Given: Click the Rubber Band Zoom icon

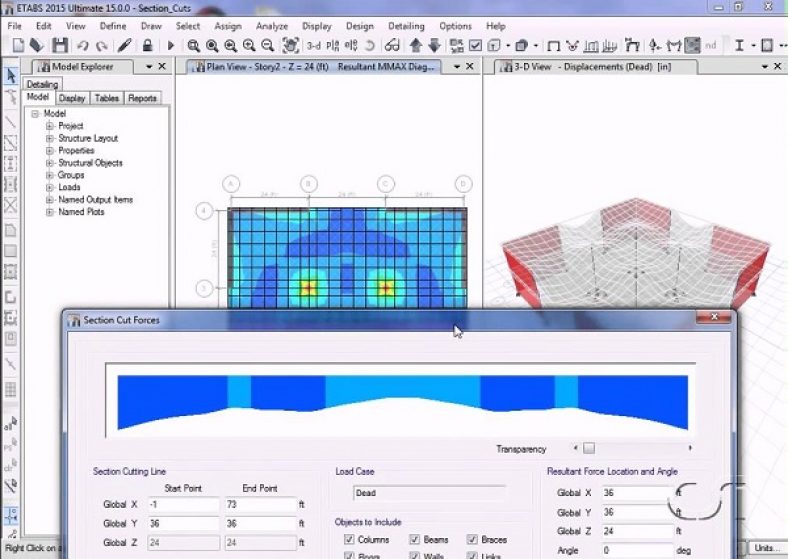Looking at the screenshot, I should [193, 46].
